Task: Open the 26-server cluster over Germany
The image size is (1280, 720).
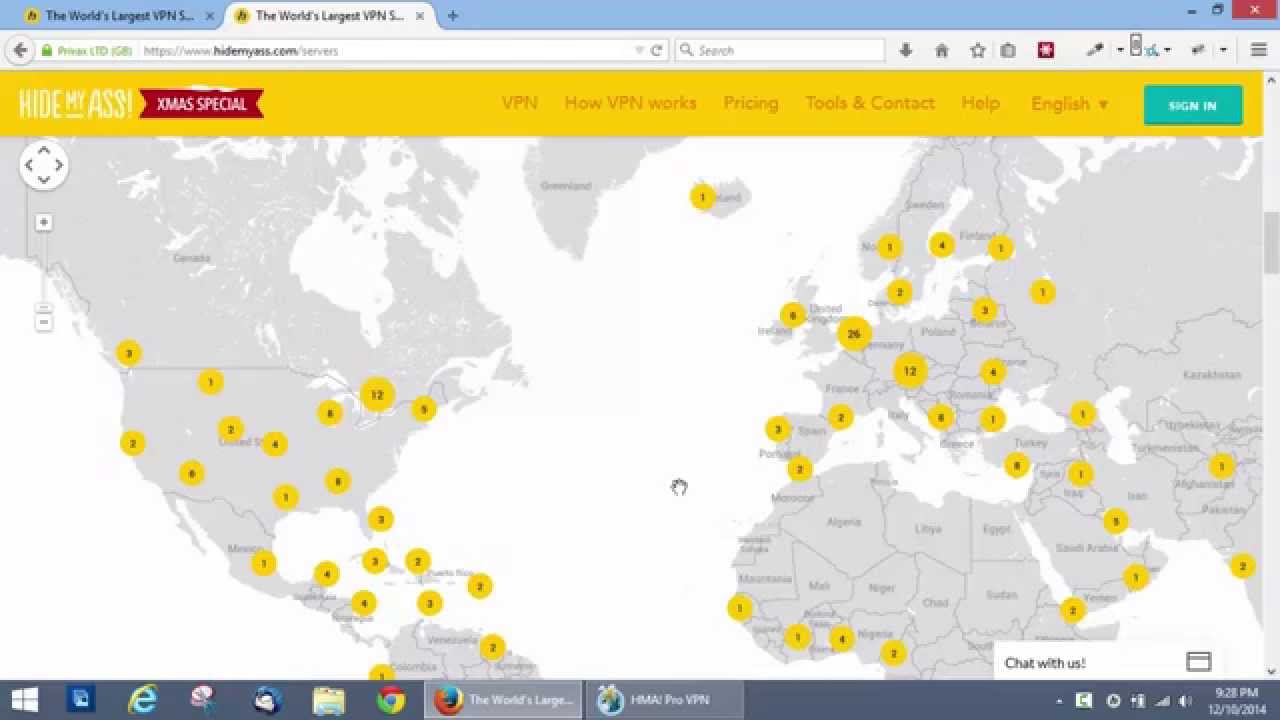Action: 854,334
